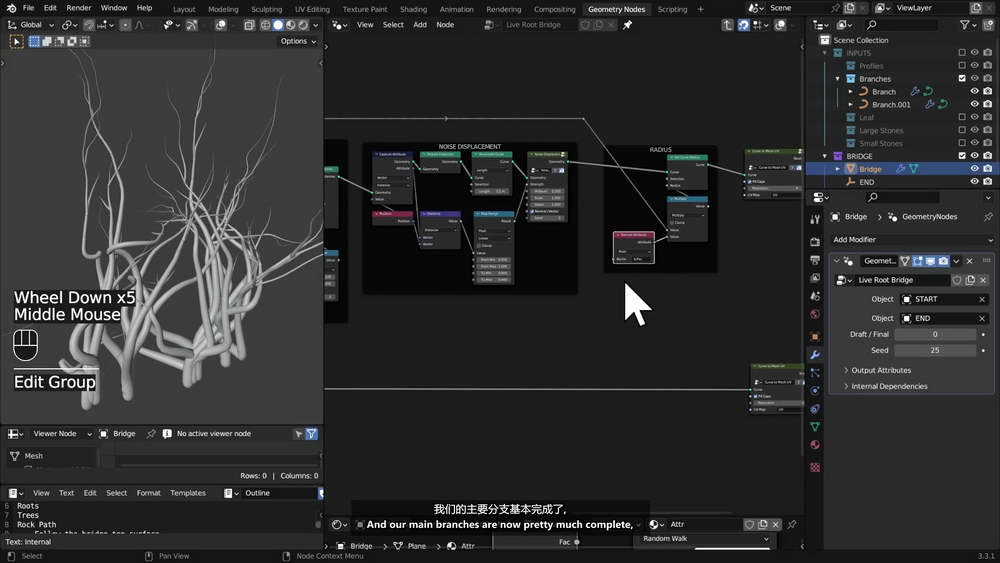Toggle fake user shield for Live Root Bridge

(957, 280)
